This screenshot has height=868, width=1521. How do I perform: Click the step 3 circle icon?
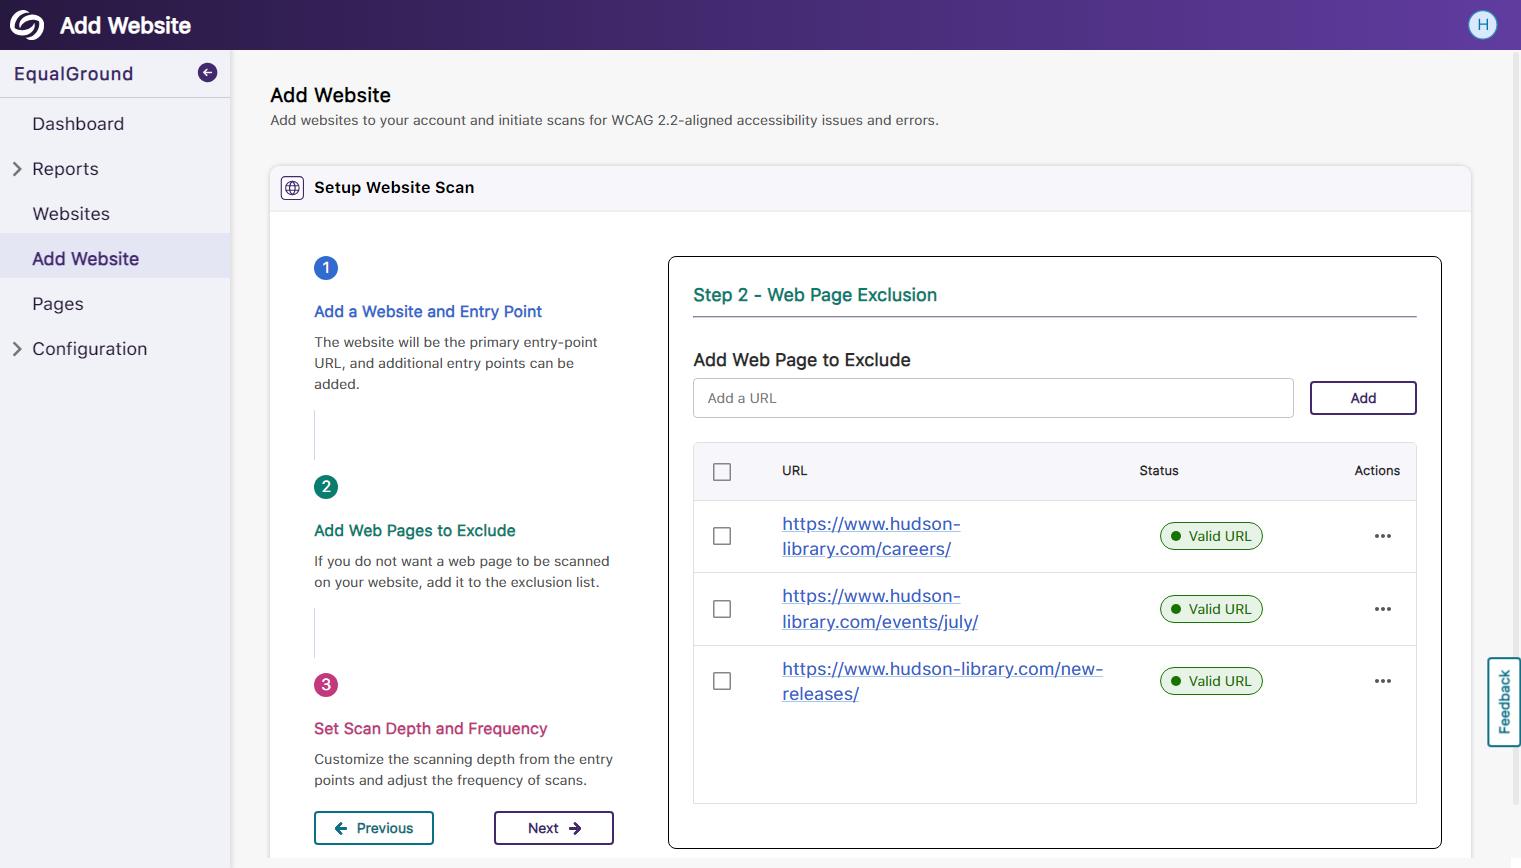click(326, 685)
